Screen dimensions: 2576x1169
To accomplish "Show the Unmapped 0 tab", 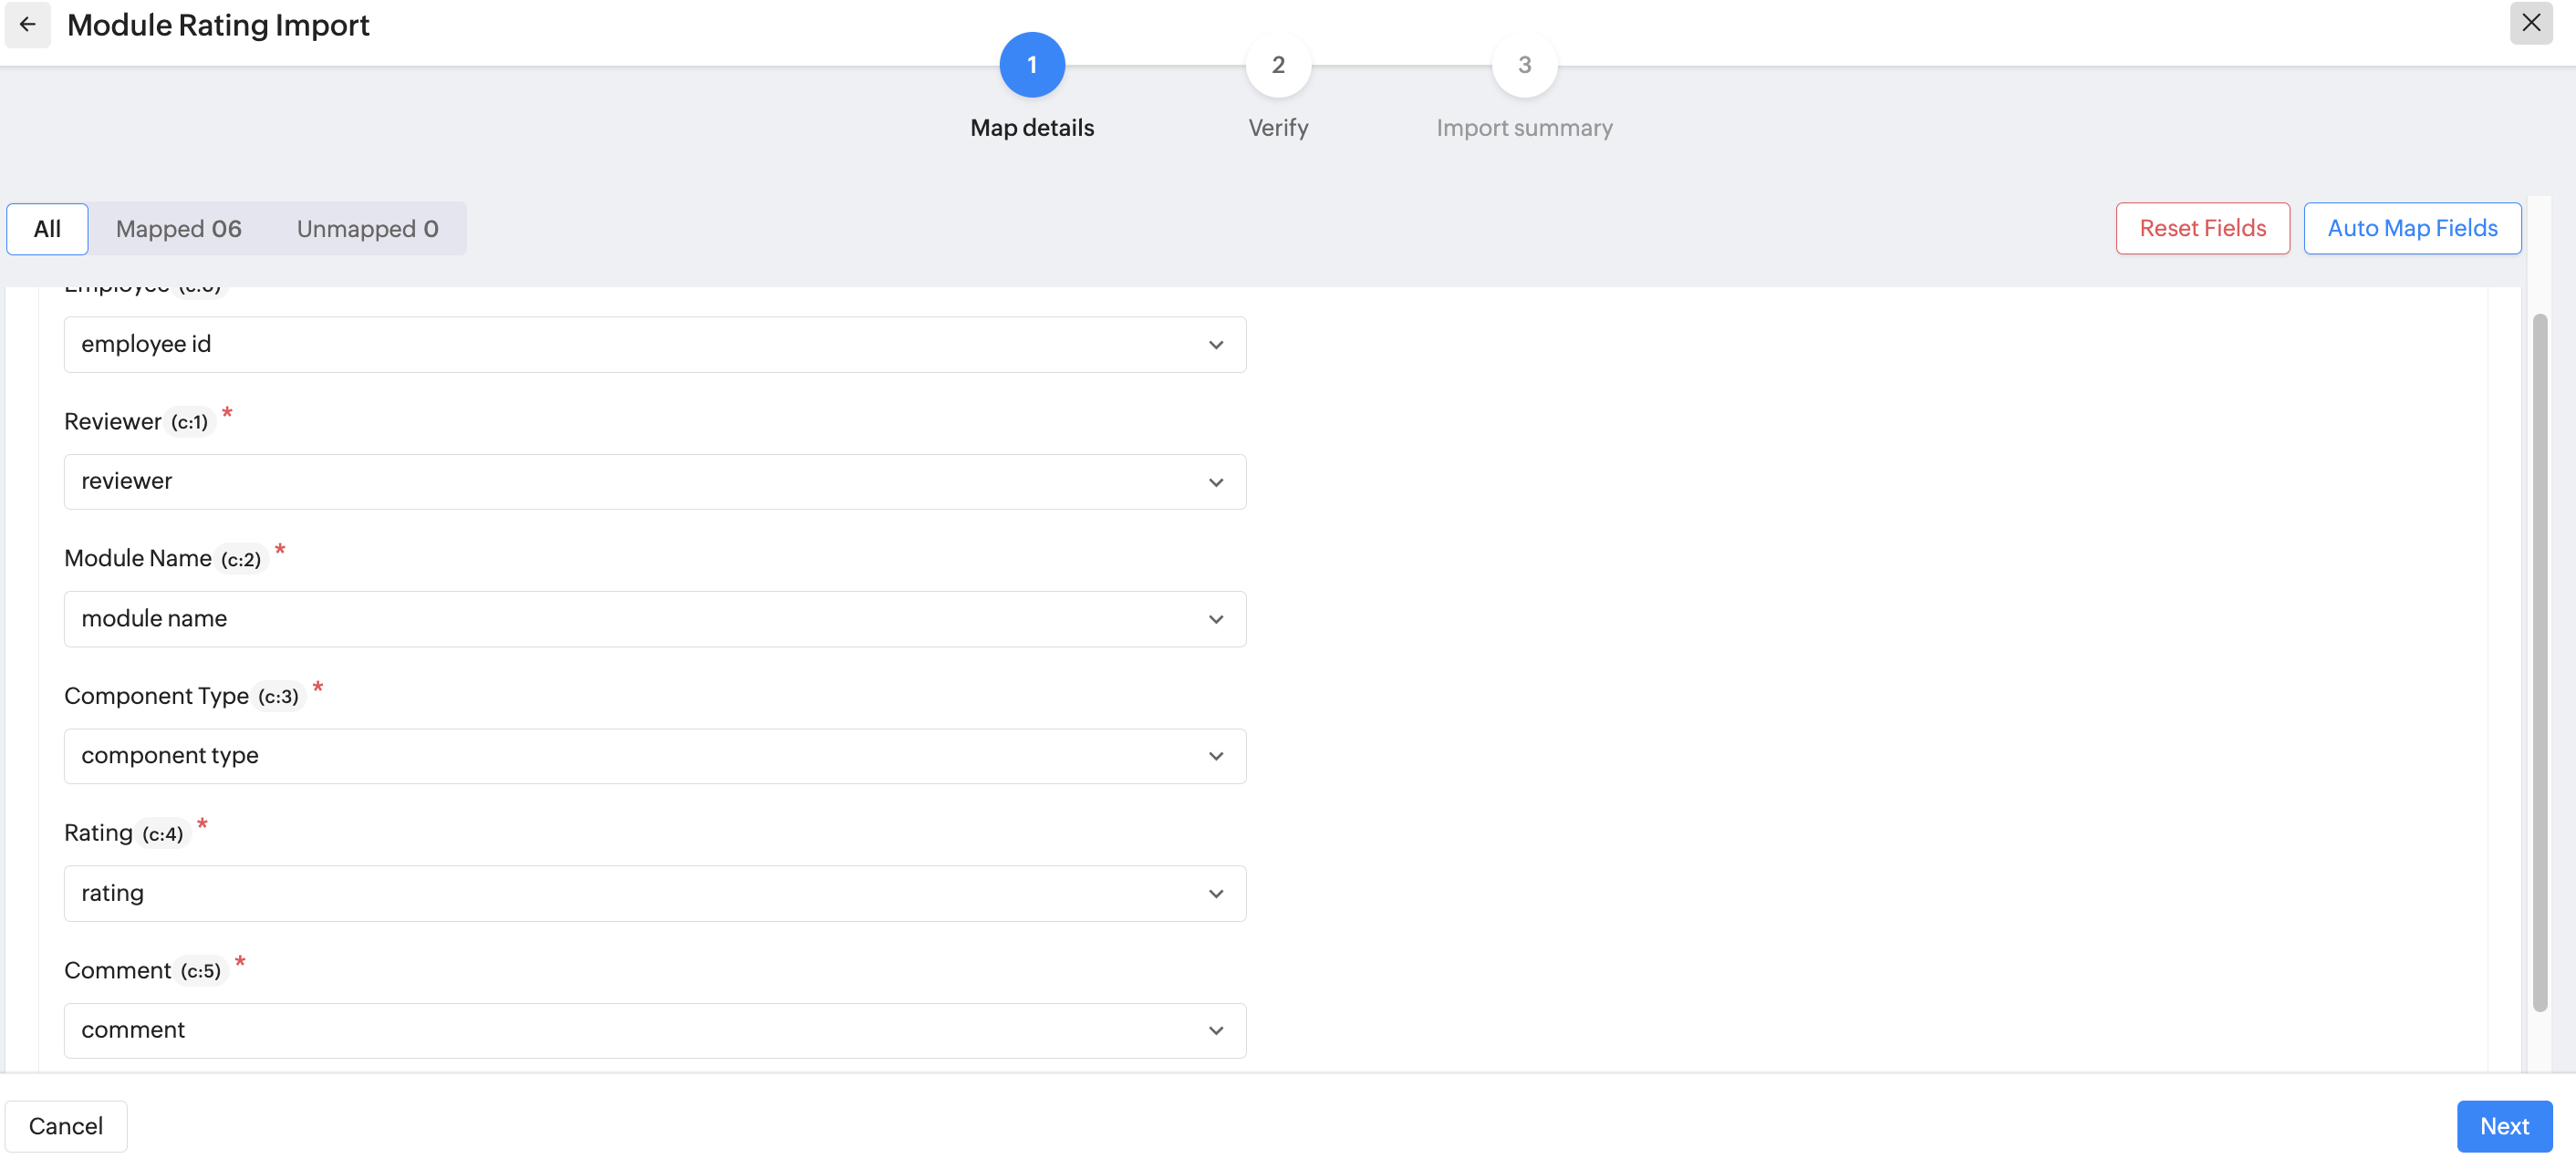I will point(367,229).
